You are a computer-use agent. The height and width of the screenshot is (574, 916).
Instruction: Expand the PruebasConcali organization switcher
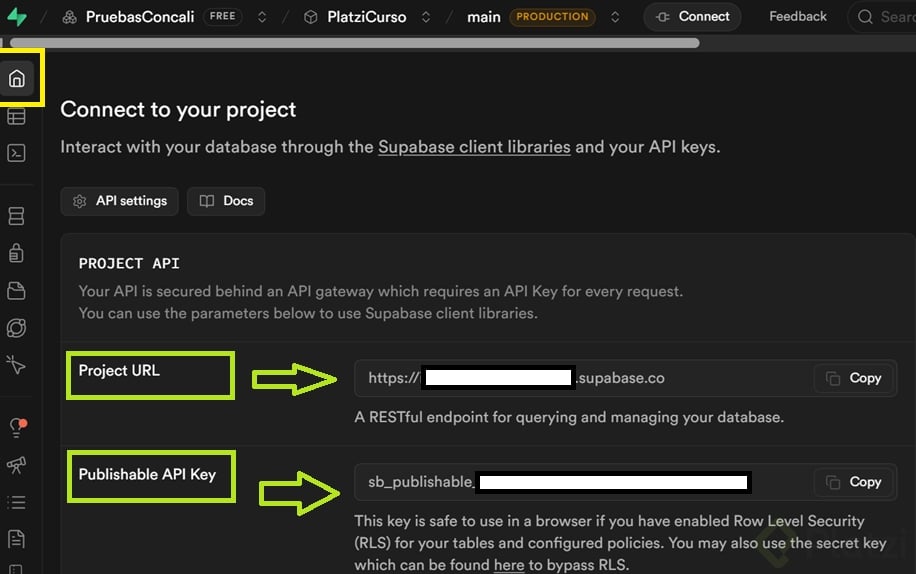(262, 17)
